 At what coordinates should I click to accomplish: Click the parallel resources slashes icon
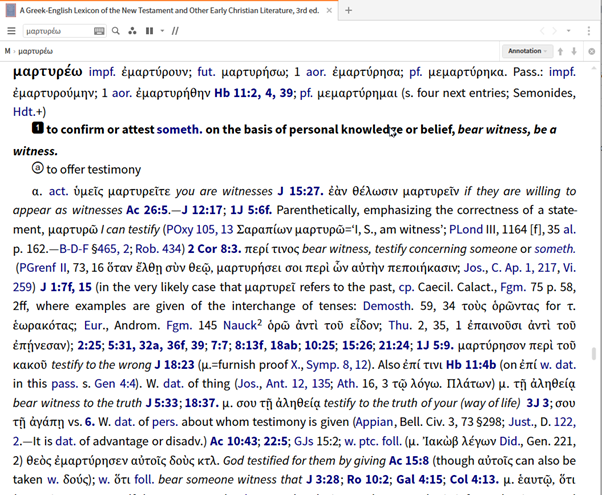coord(175,31)
